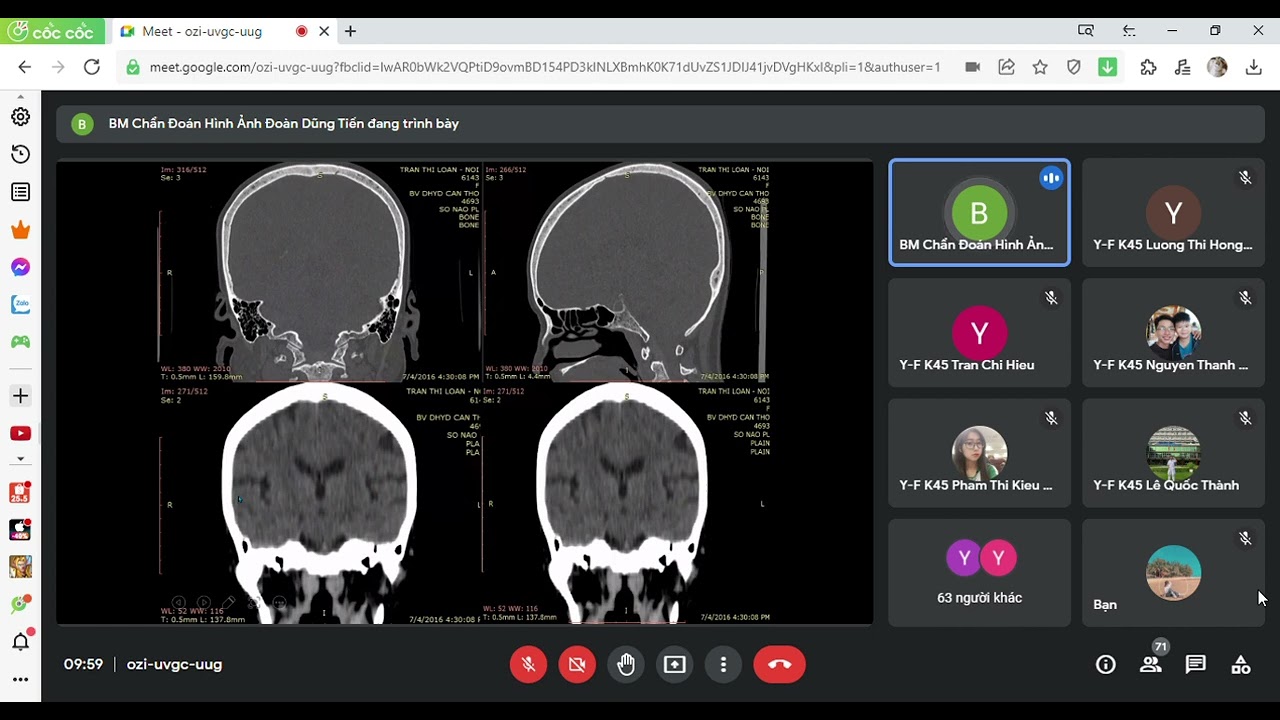
Task: Go back to the previous page
Action: [x=25, y=67]
